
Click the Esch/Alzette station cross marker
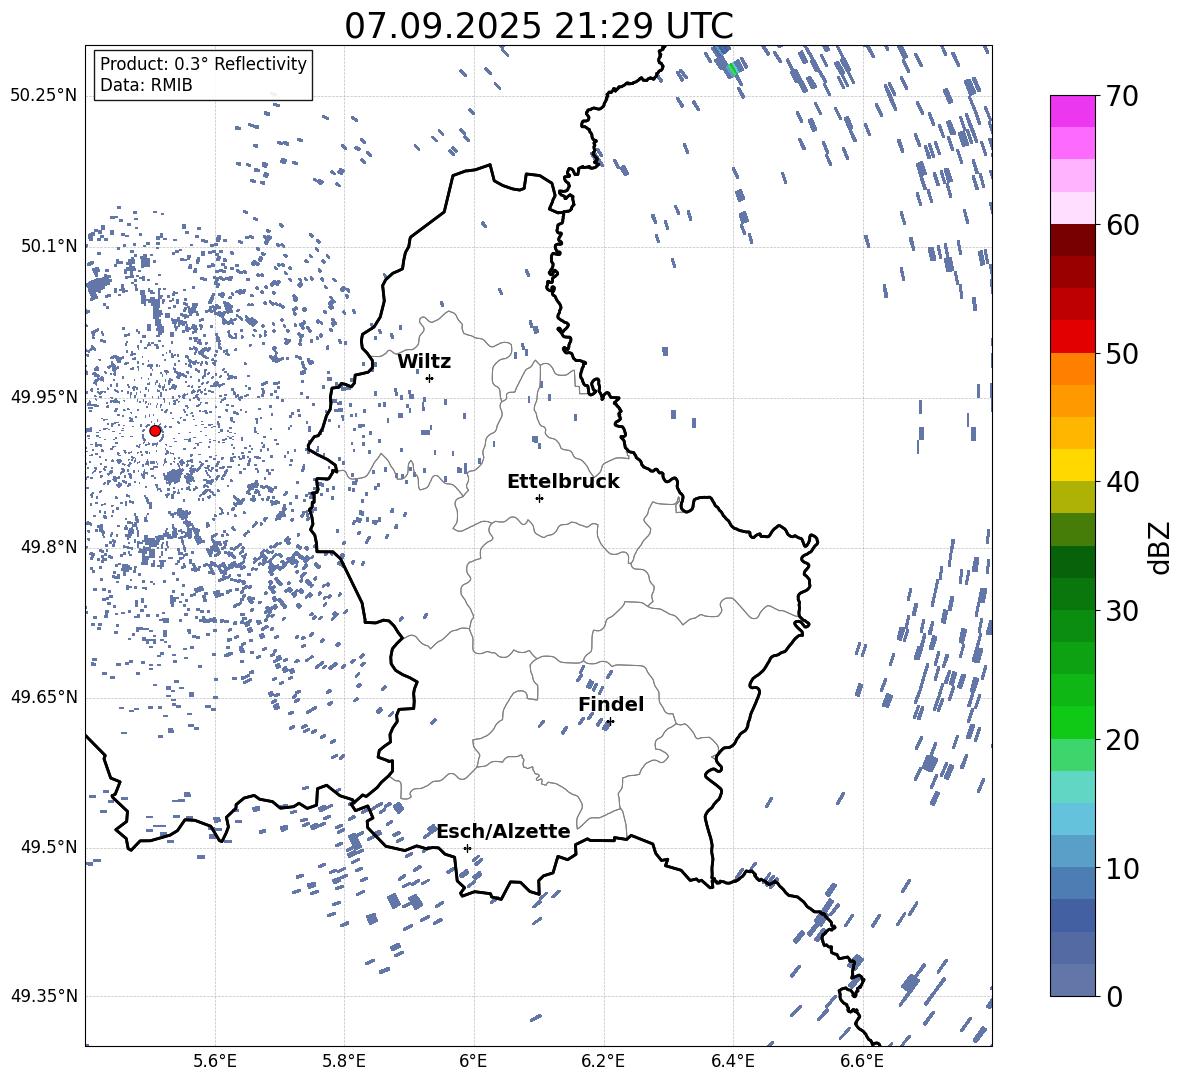pyautogui.click(x=467, y=848)
